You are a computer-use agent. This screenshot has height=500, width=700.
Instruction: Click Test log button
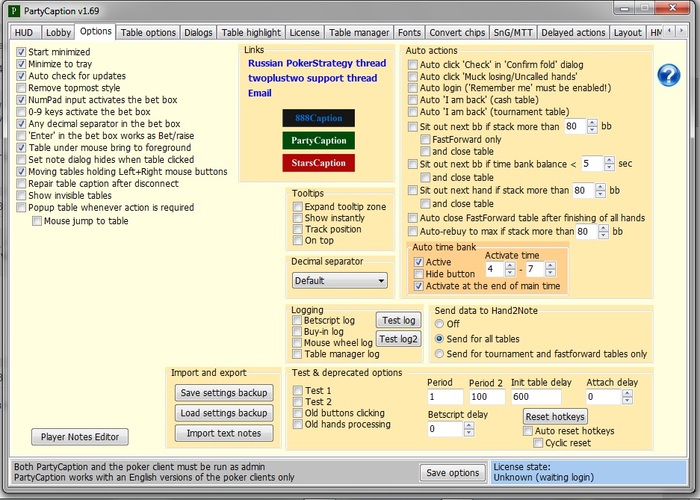pos(399,320)
